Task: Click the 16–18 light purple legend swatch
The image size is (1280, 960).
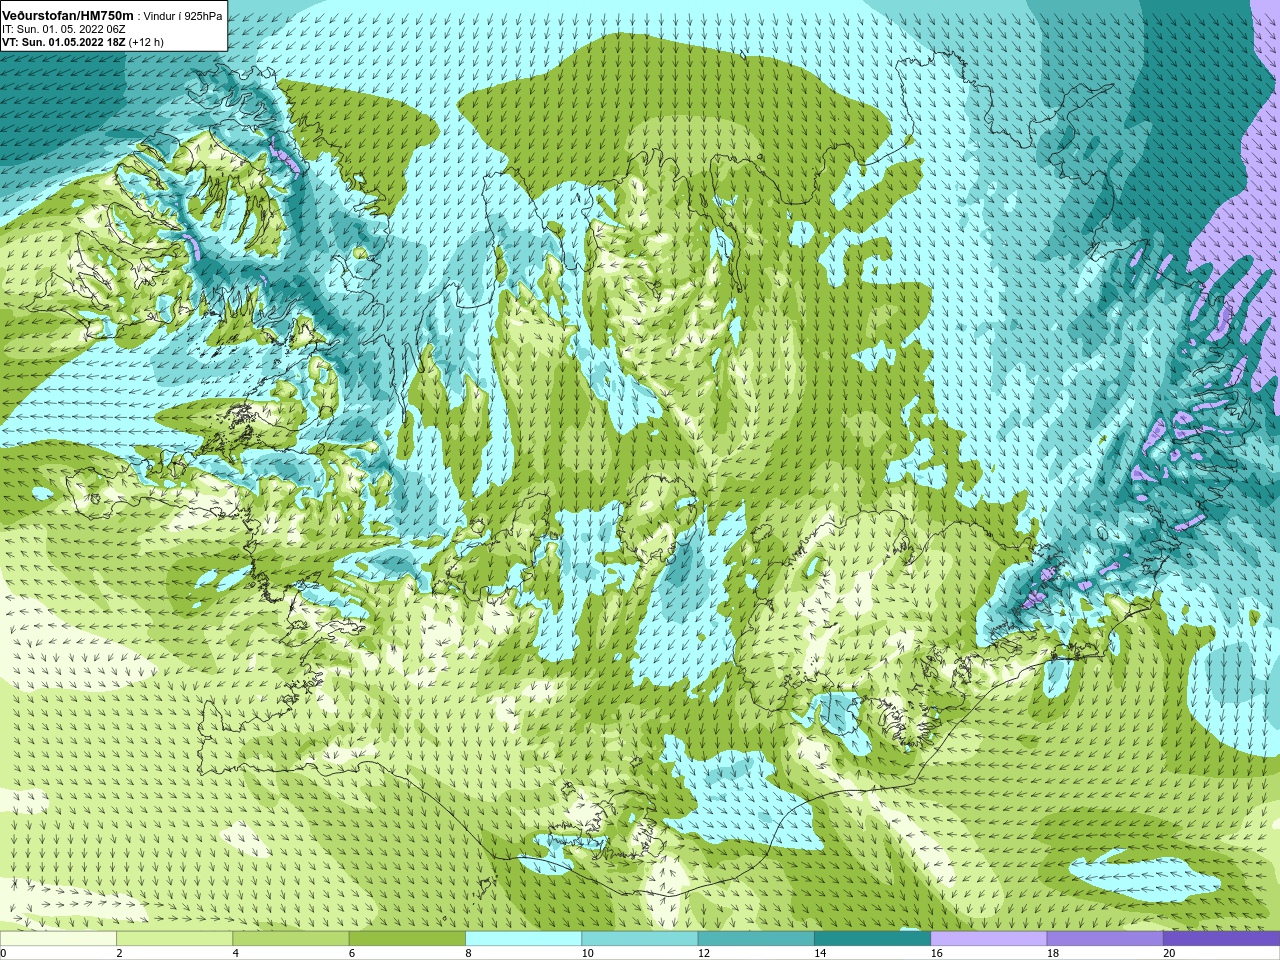Action: tap(989, 939)
